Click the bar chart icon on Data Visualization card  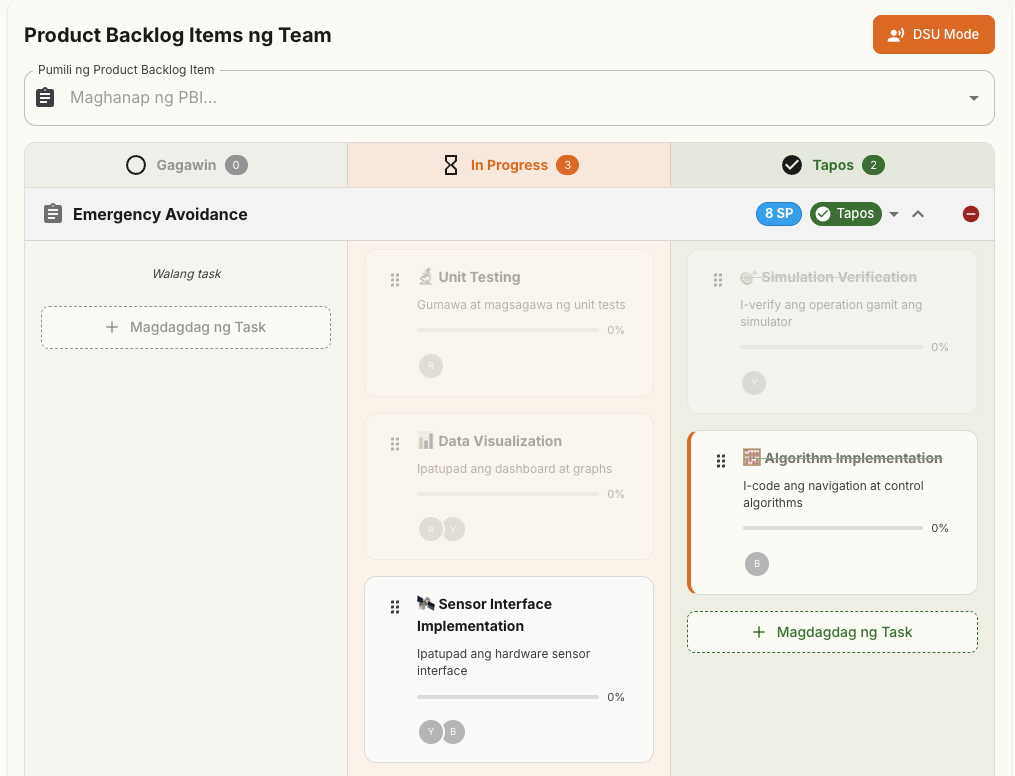coord(426,441)
